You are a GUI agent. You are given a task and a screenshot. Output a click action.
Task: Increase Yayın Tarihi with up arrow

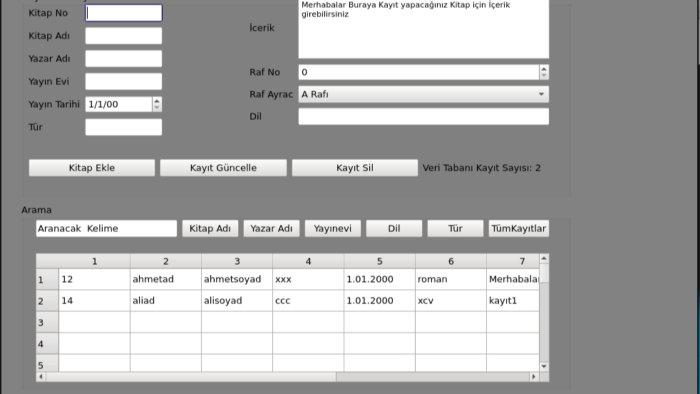pyautogui.click(x=157, y=100)
